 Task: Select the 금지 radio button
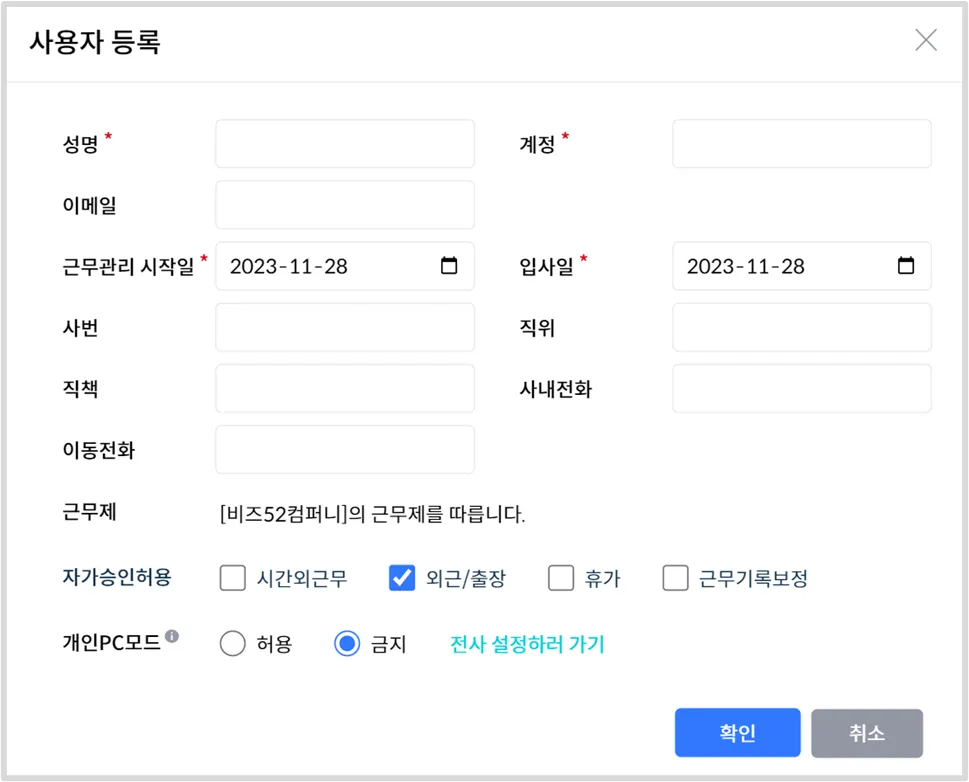tap(347, 644)
